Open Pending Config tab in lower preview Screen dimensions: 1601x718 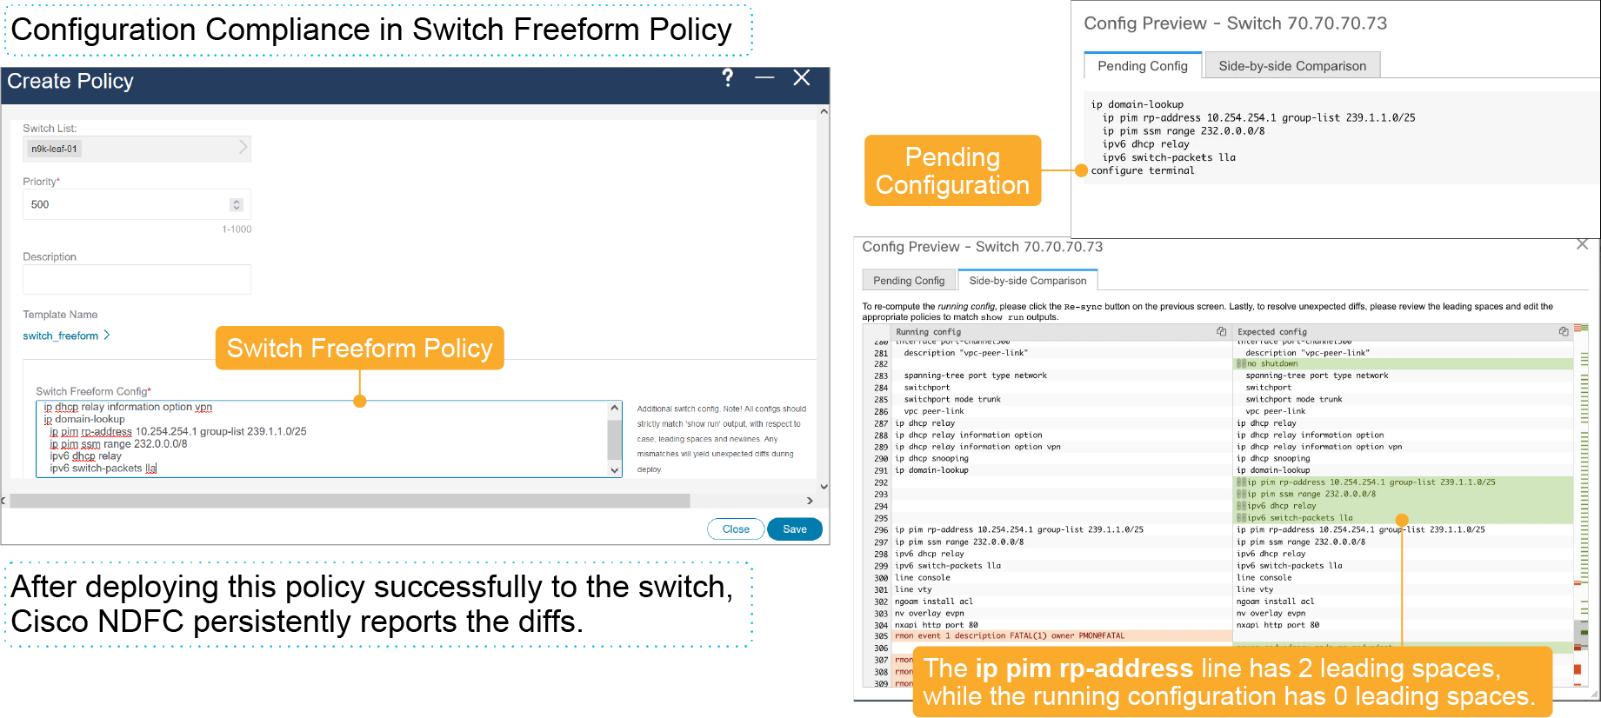909,280
